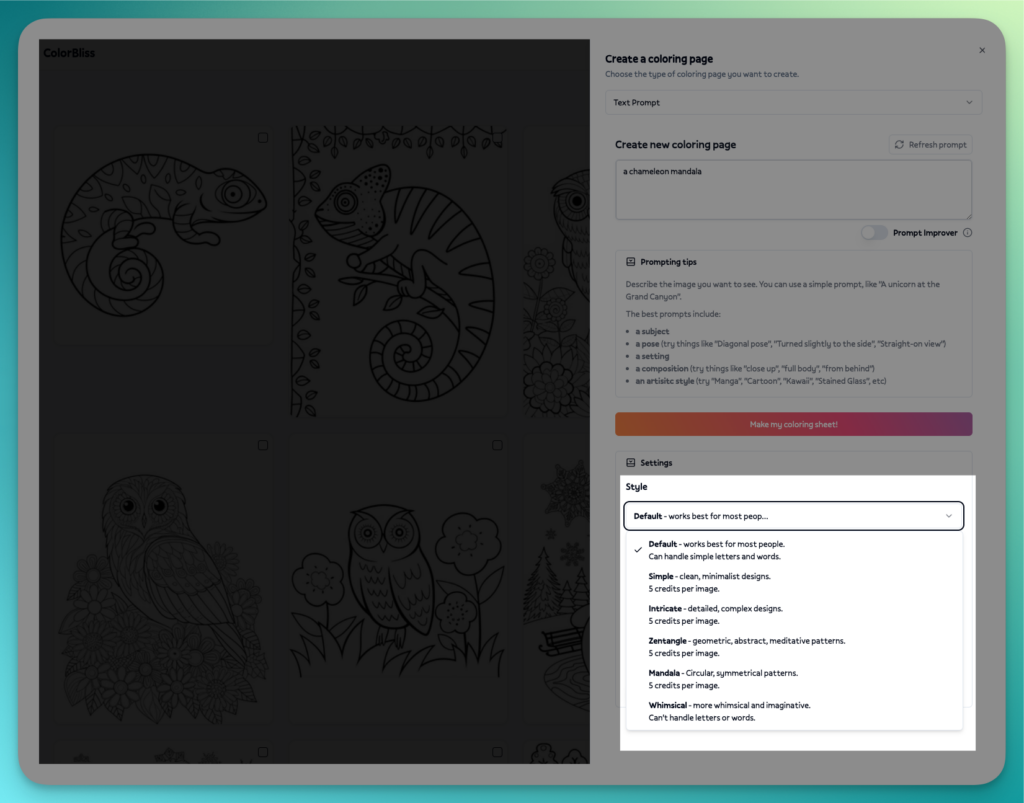
Task: Click the Refresh prompt button
Action: (x=930, y=145)
